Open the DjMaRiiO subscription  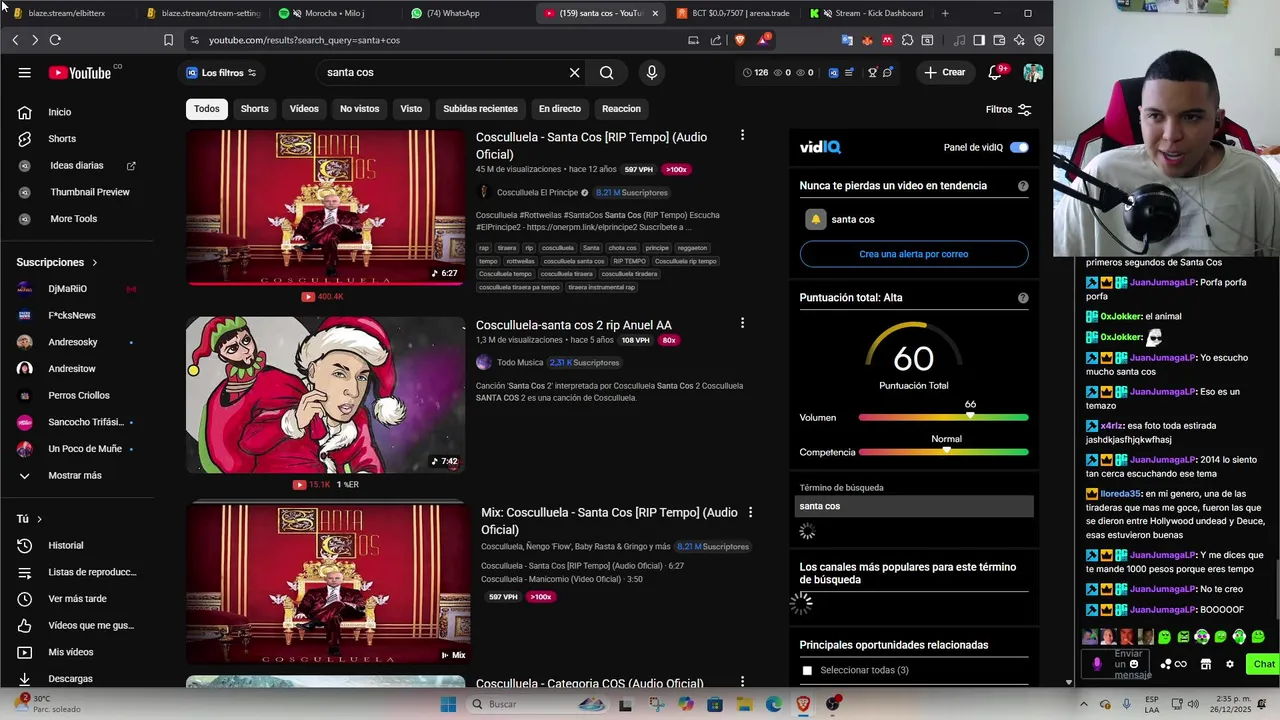click(68, 289)
